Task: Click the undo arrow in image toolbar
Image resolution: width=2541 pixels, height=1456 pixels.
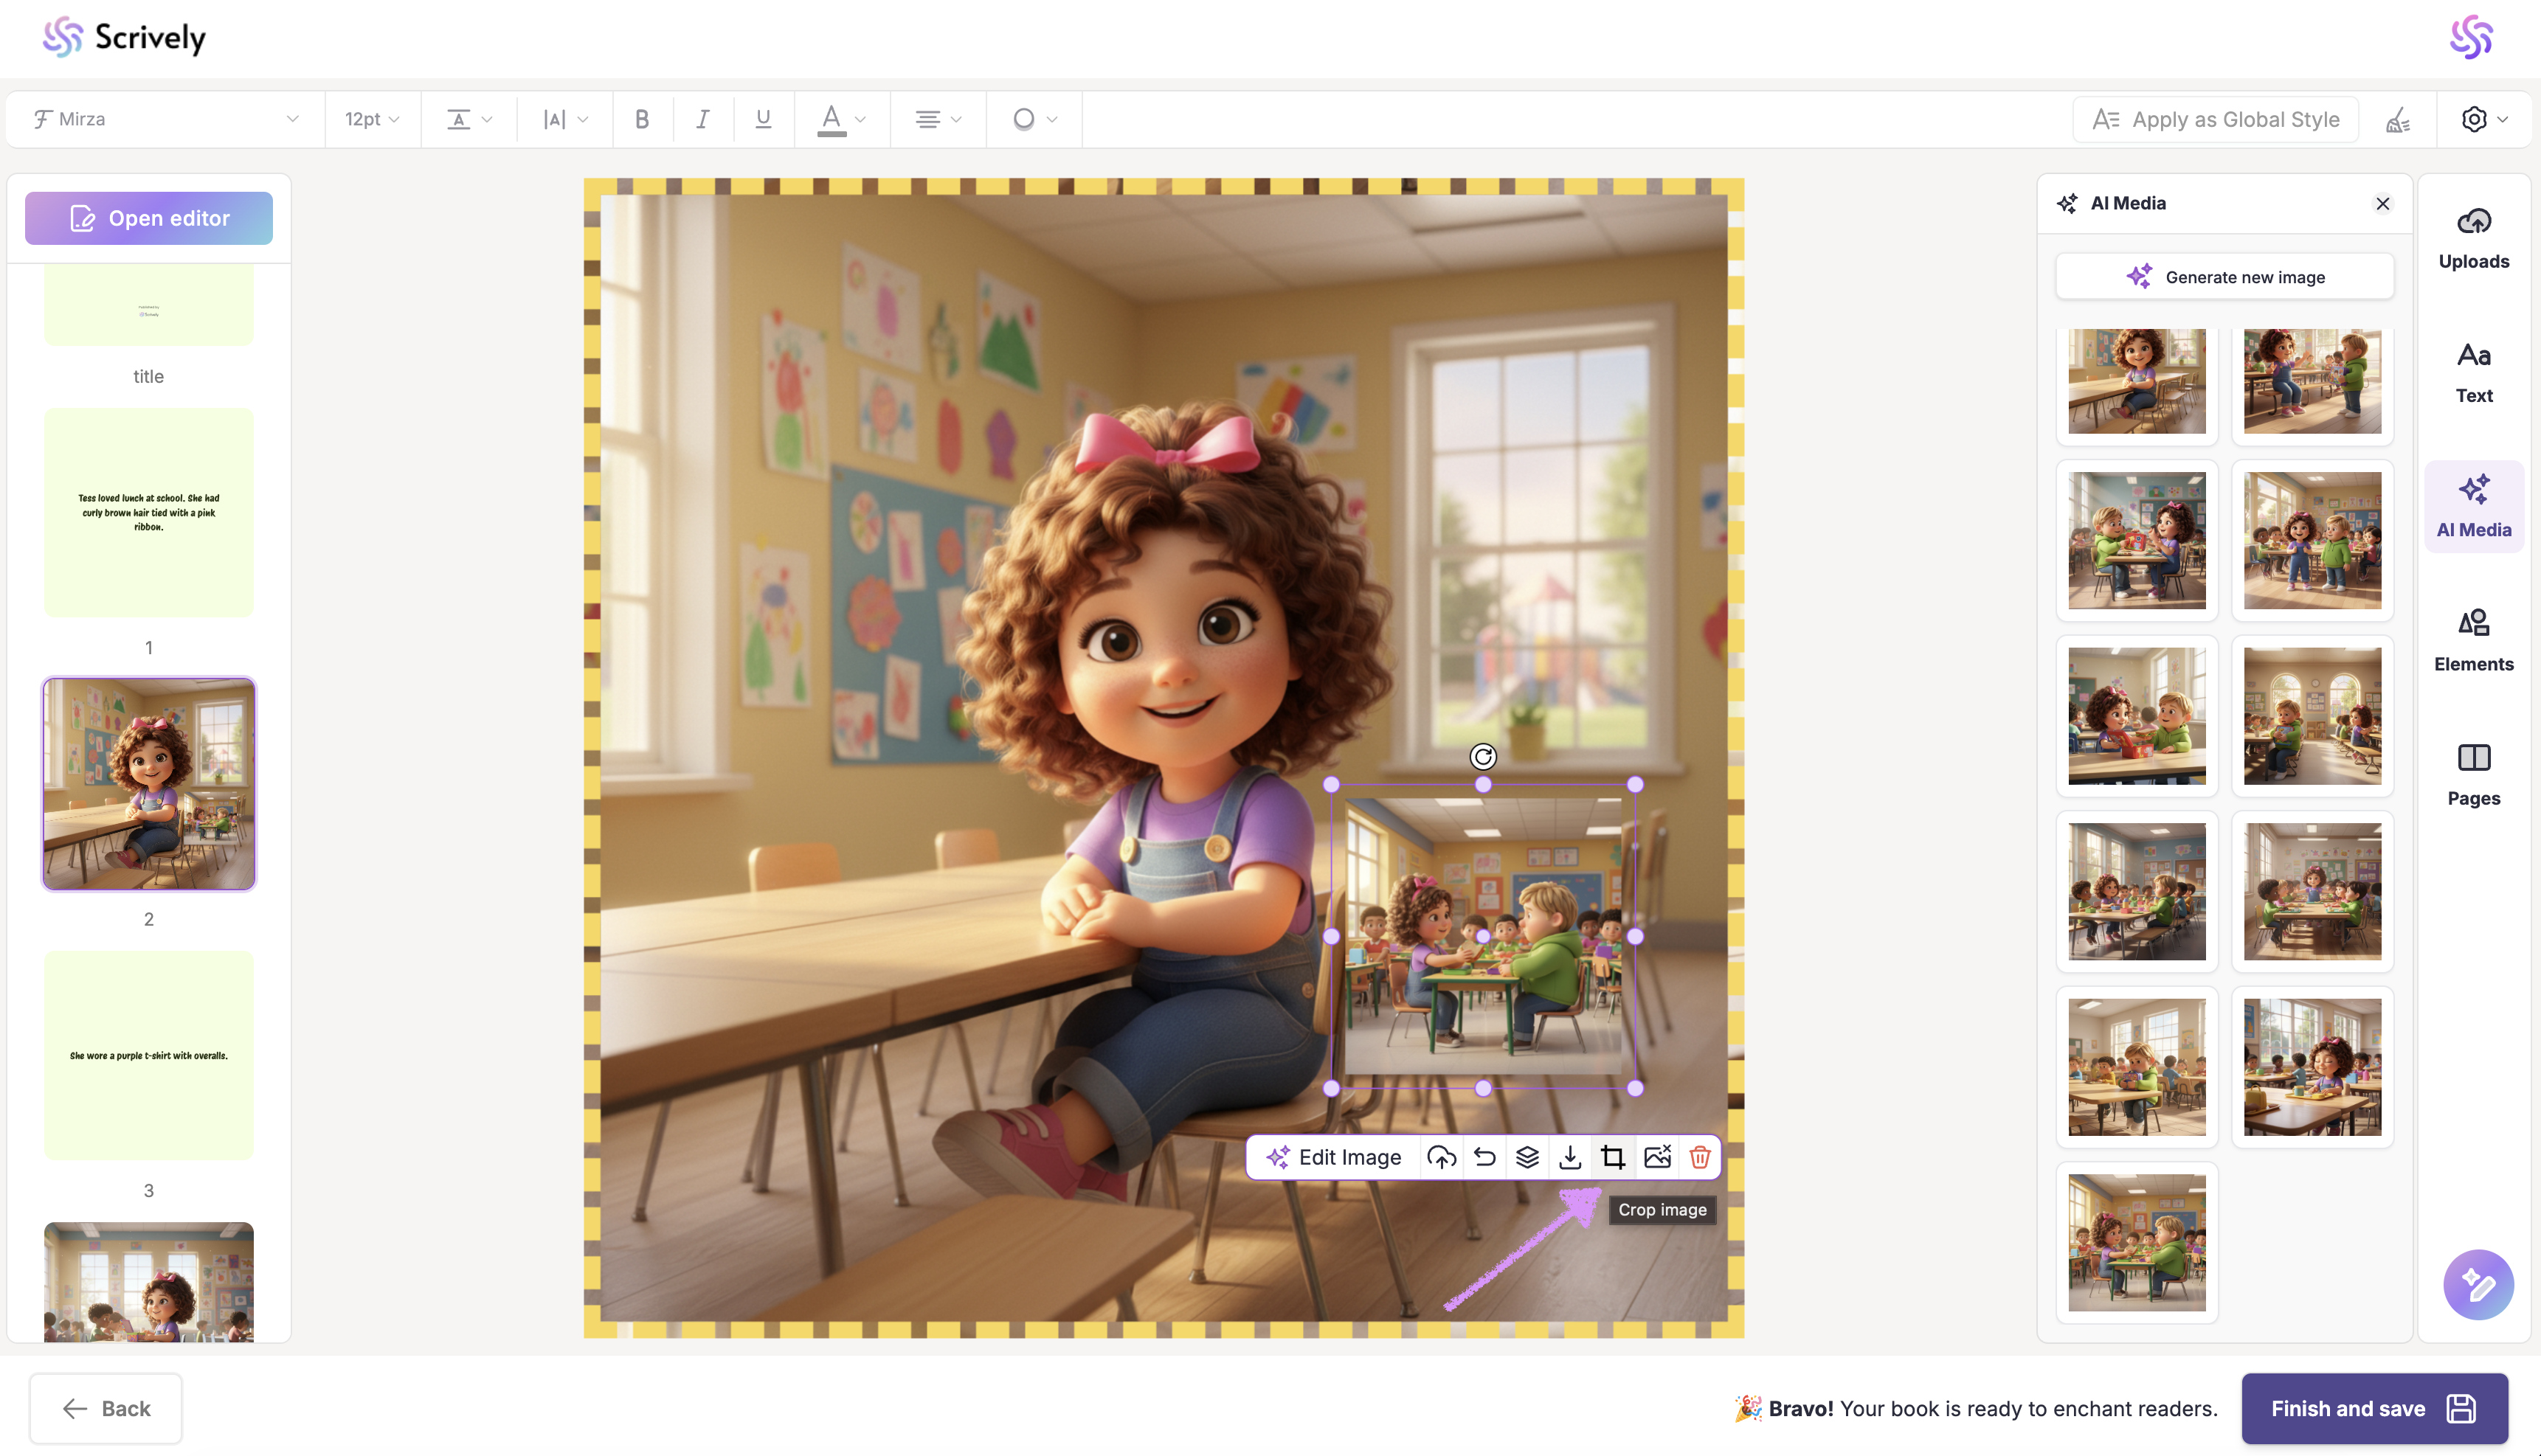Action: click(1485, 1157)
